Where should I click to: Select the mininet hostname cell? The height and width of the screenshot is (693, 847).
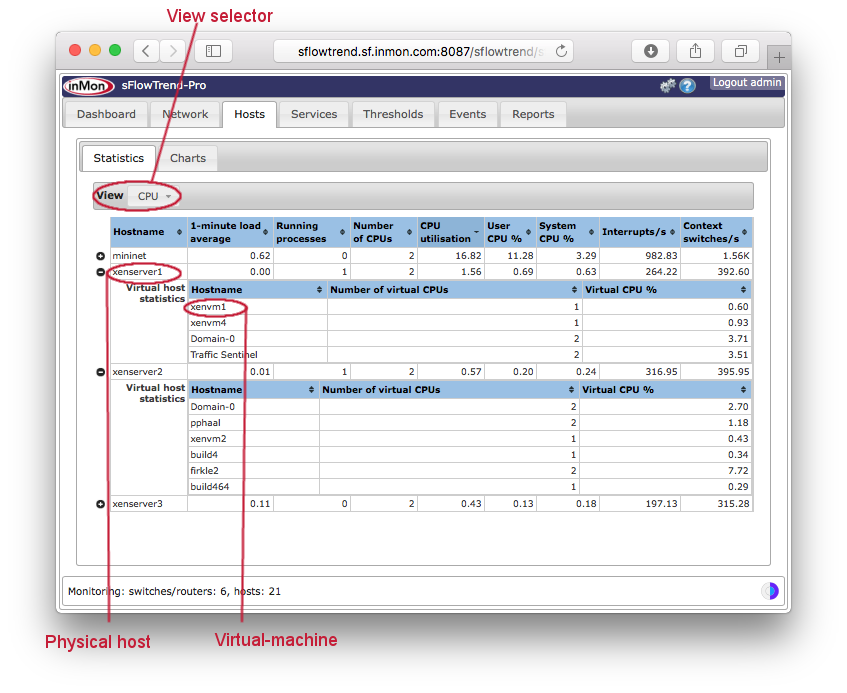point(149,255)
